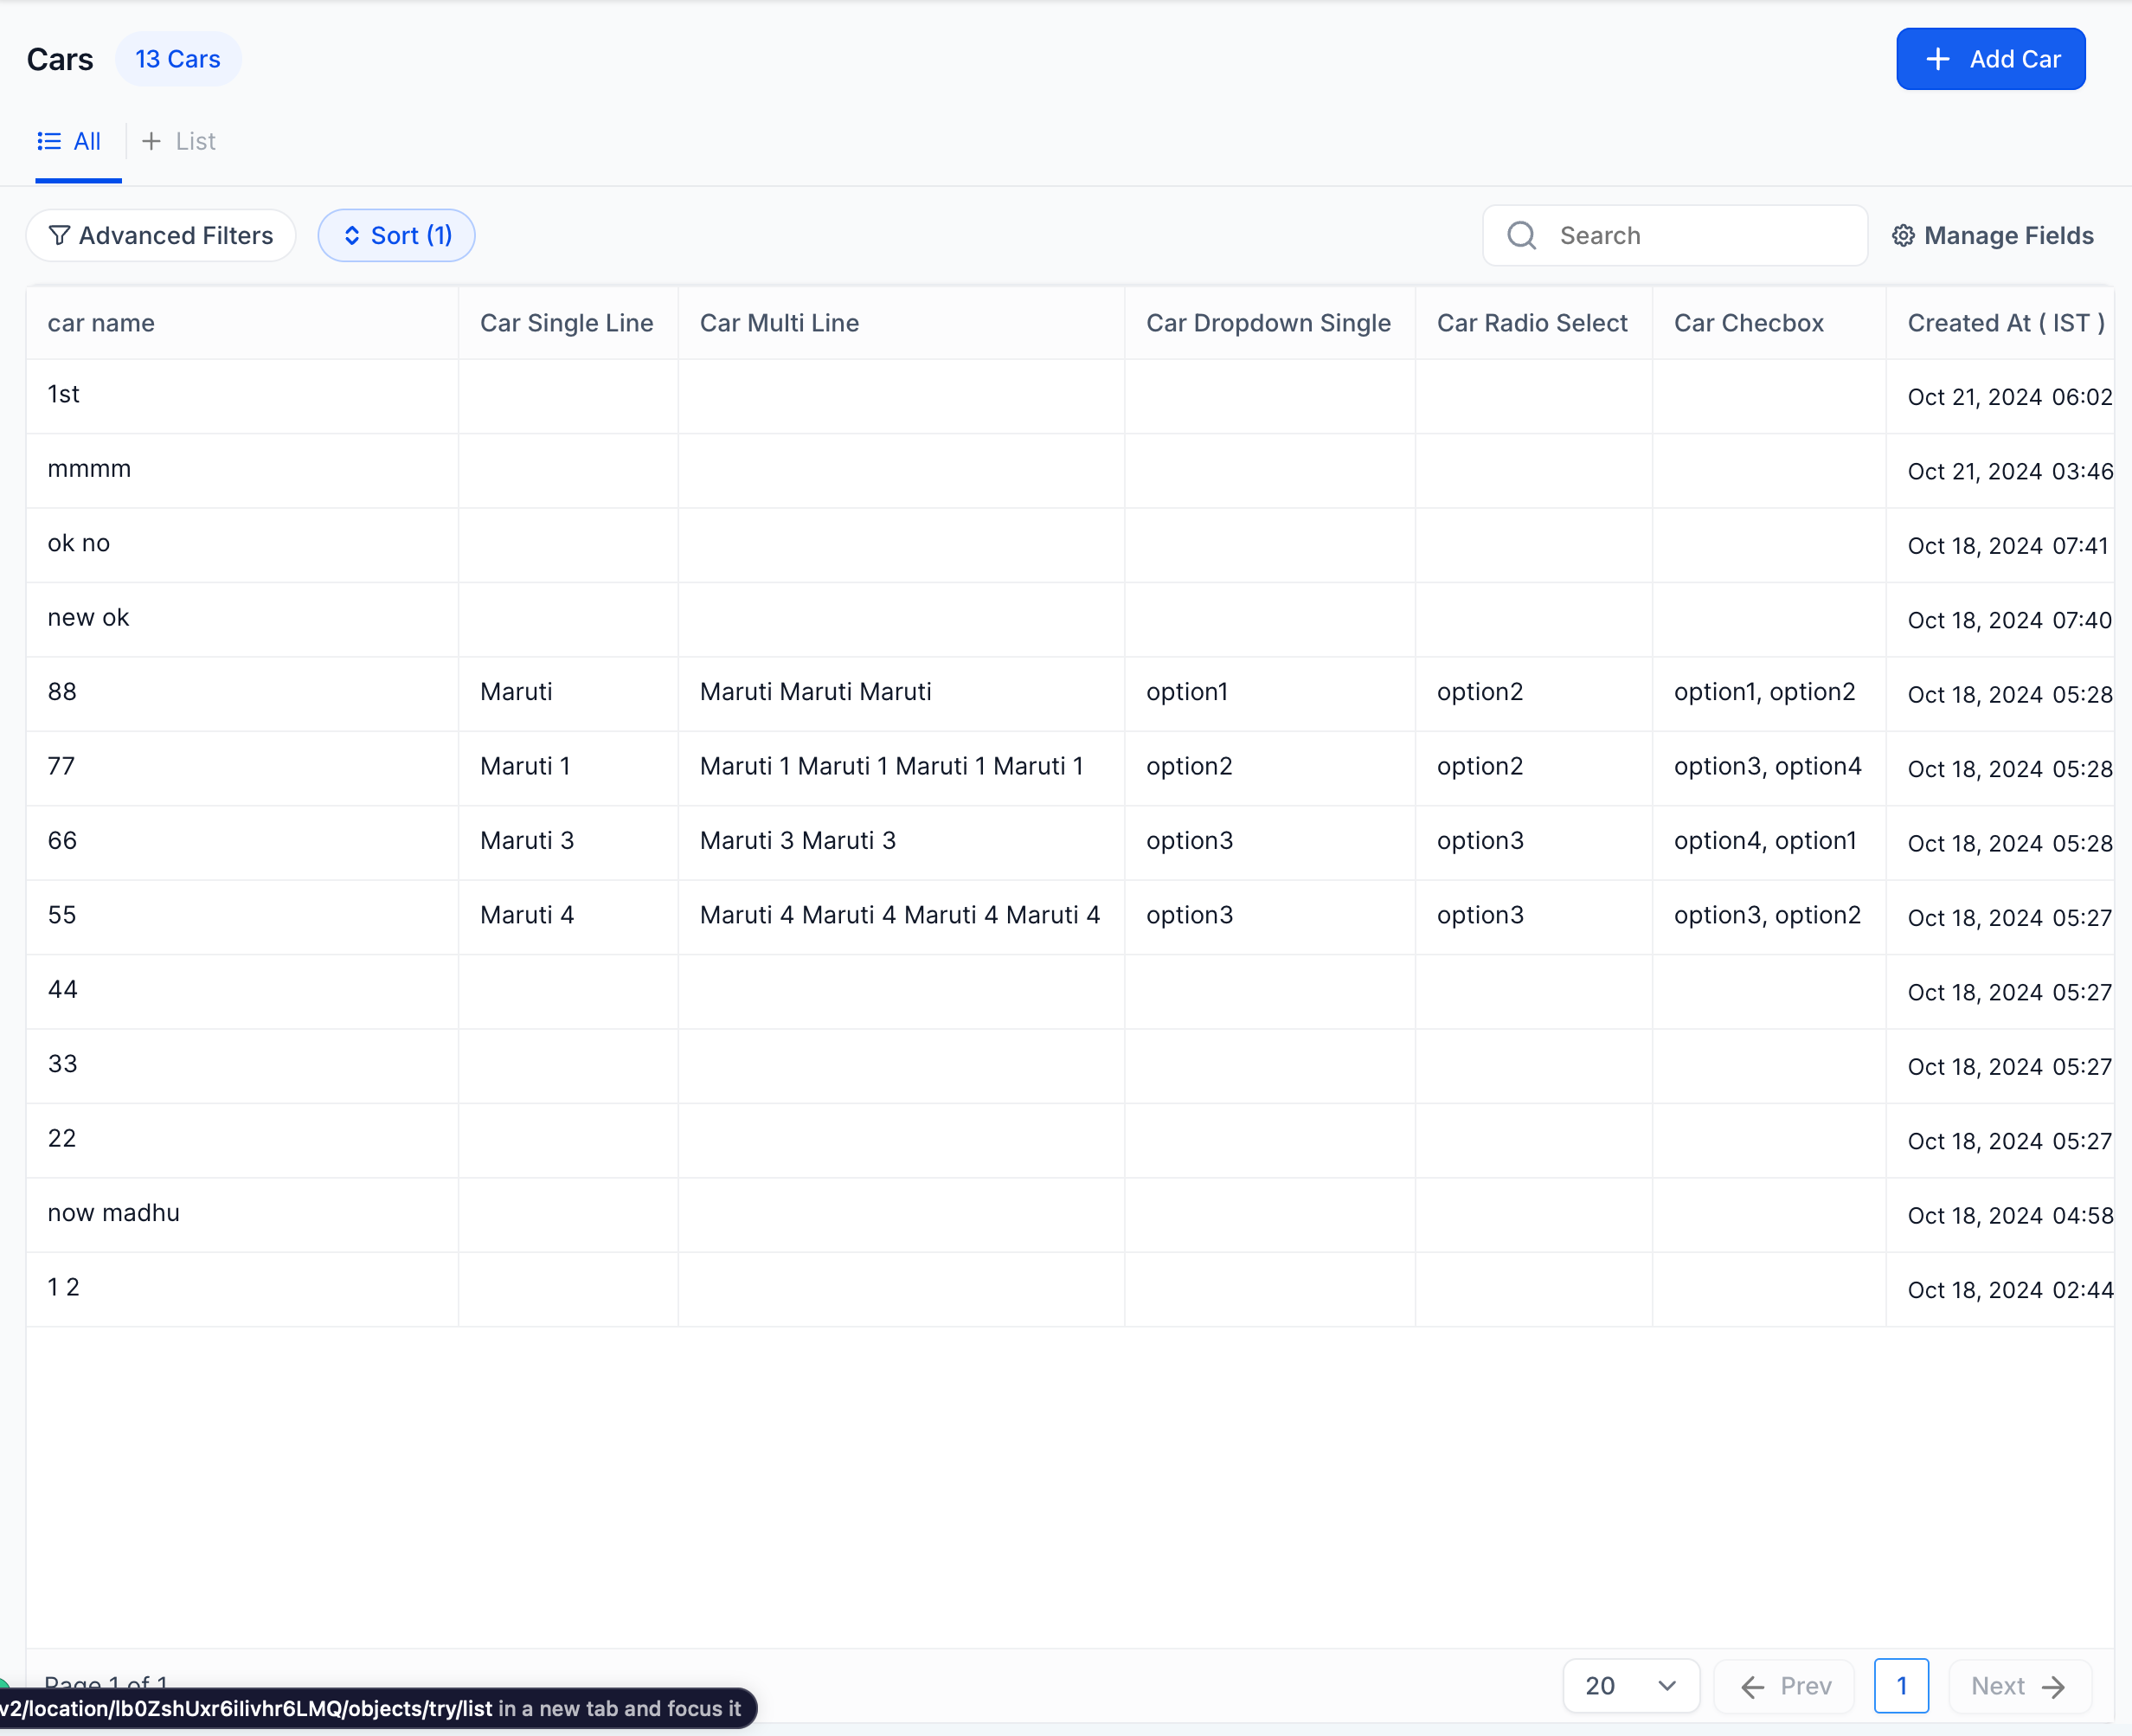The image size is (2132, 1736).
Task: Open the car row named 88
Action: pyautogui.click(x=1070, y=692)
